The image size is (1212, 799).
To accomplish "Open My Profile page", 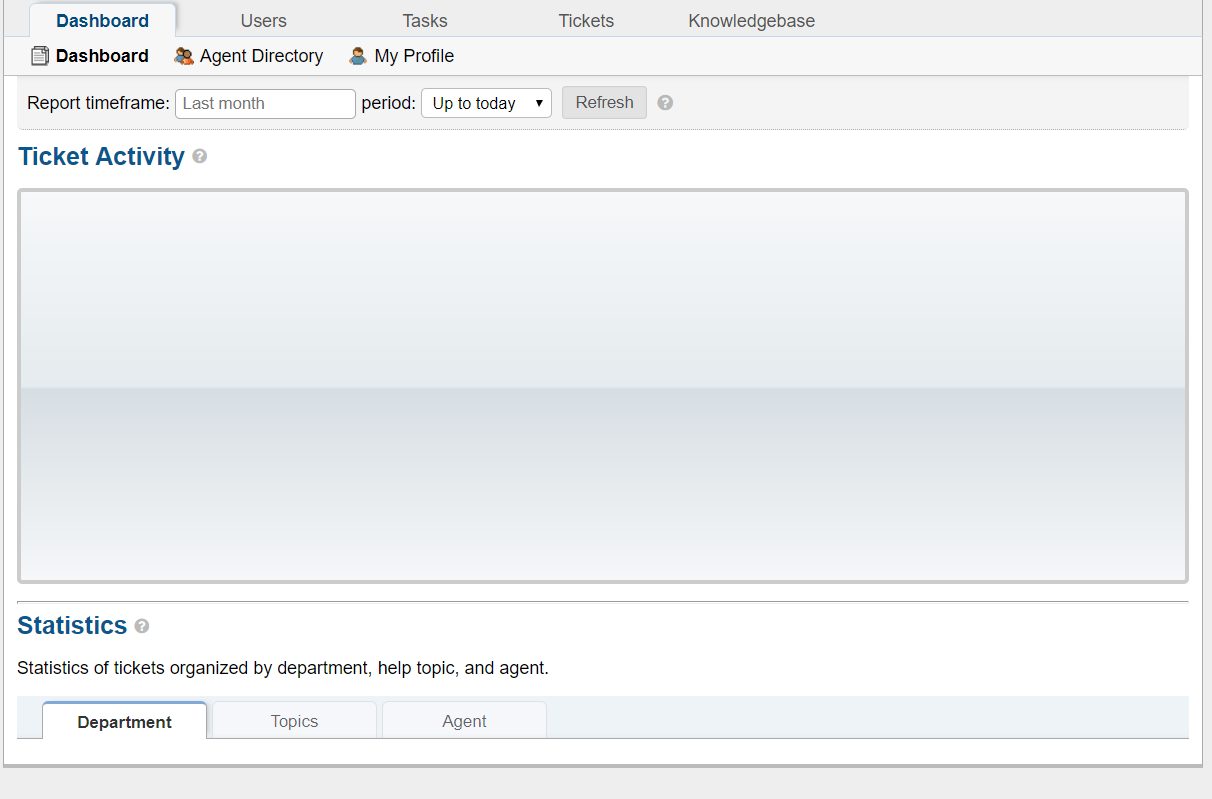I will pyautogui.click(x=414, y=56).
